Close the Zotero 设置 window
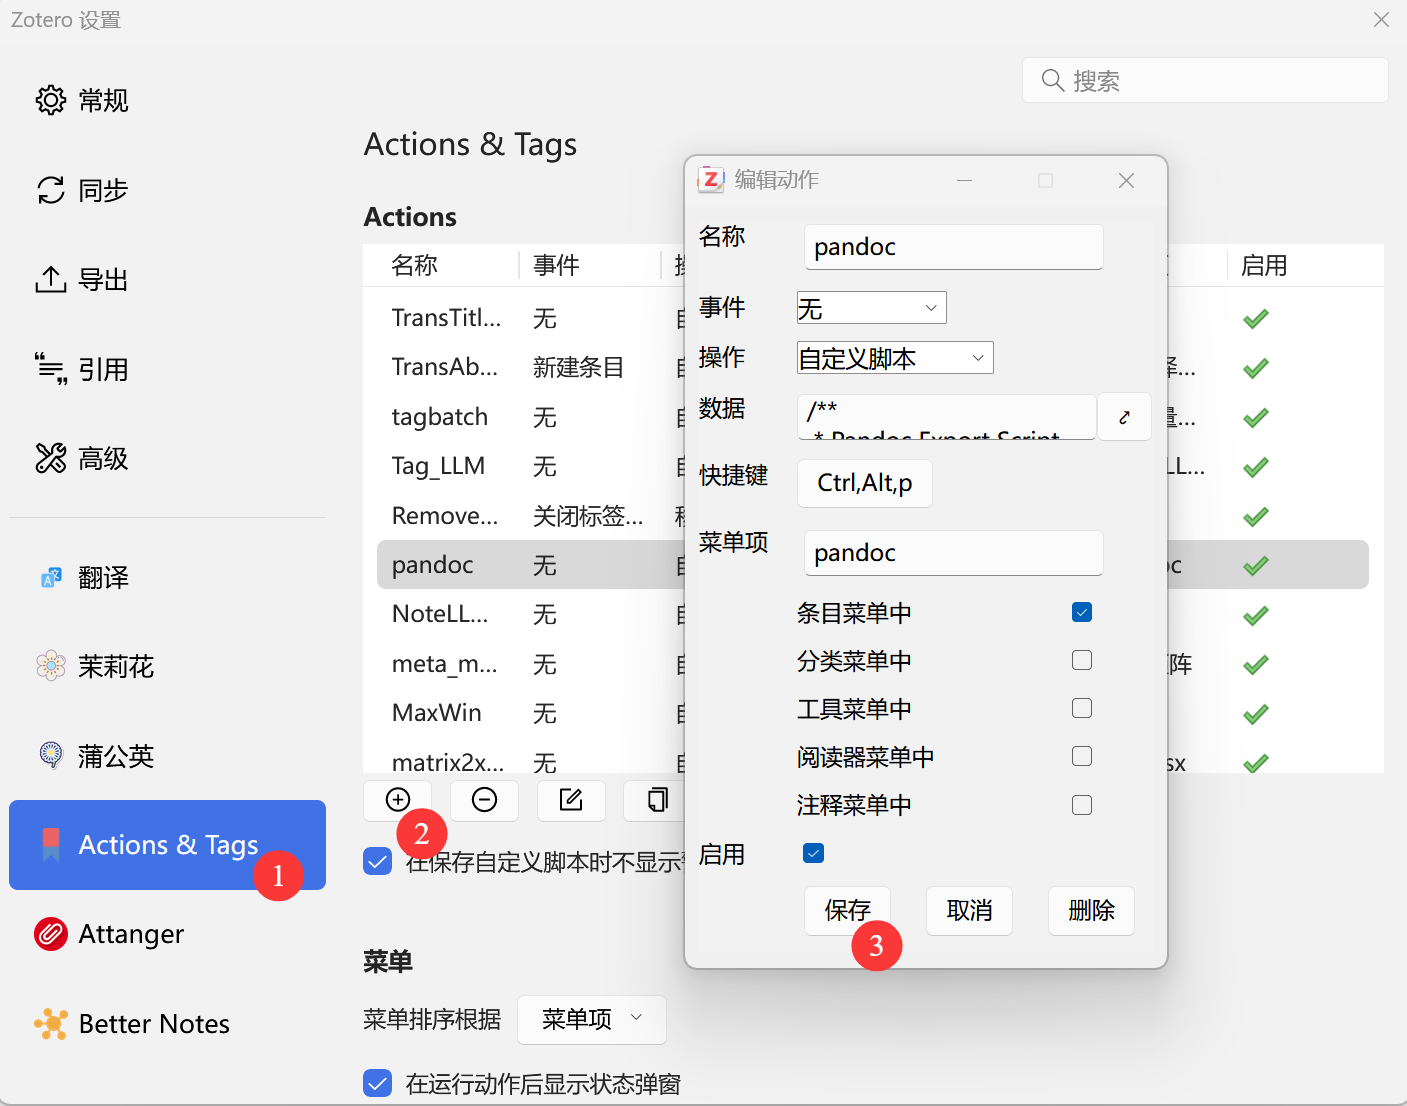The image size is (1407, 1106). click(1381, 20)
